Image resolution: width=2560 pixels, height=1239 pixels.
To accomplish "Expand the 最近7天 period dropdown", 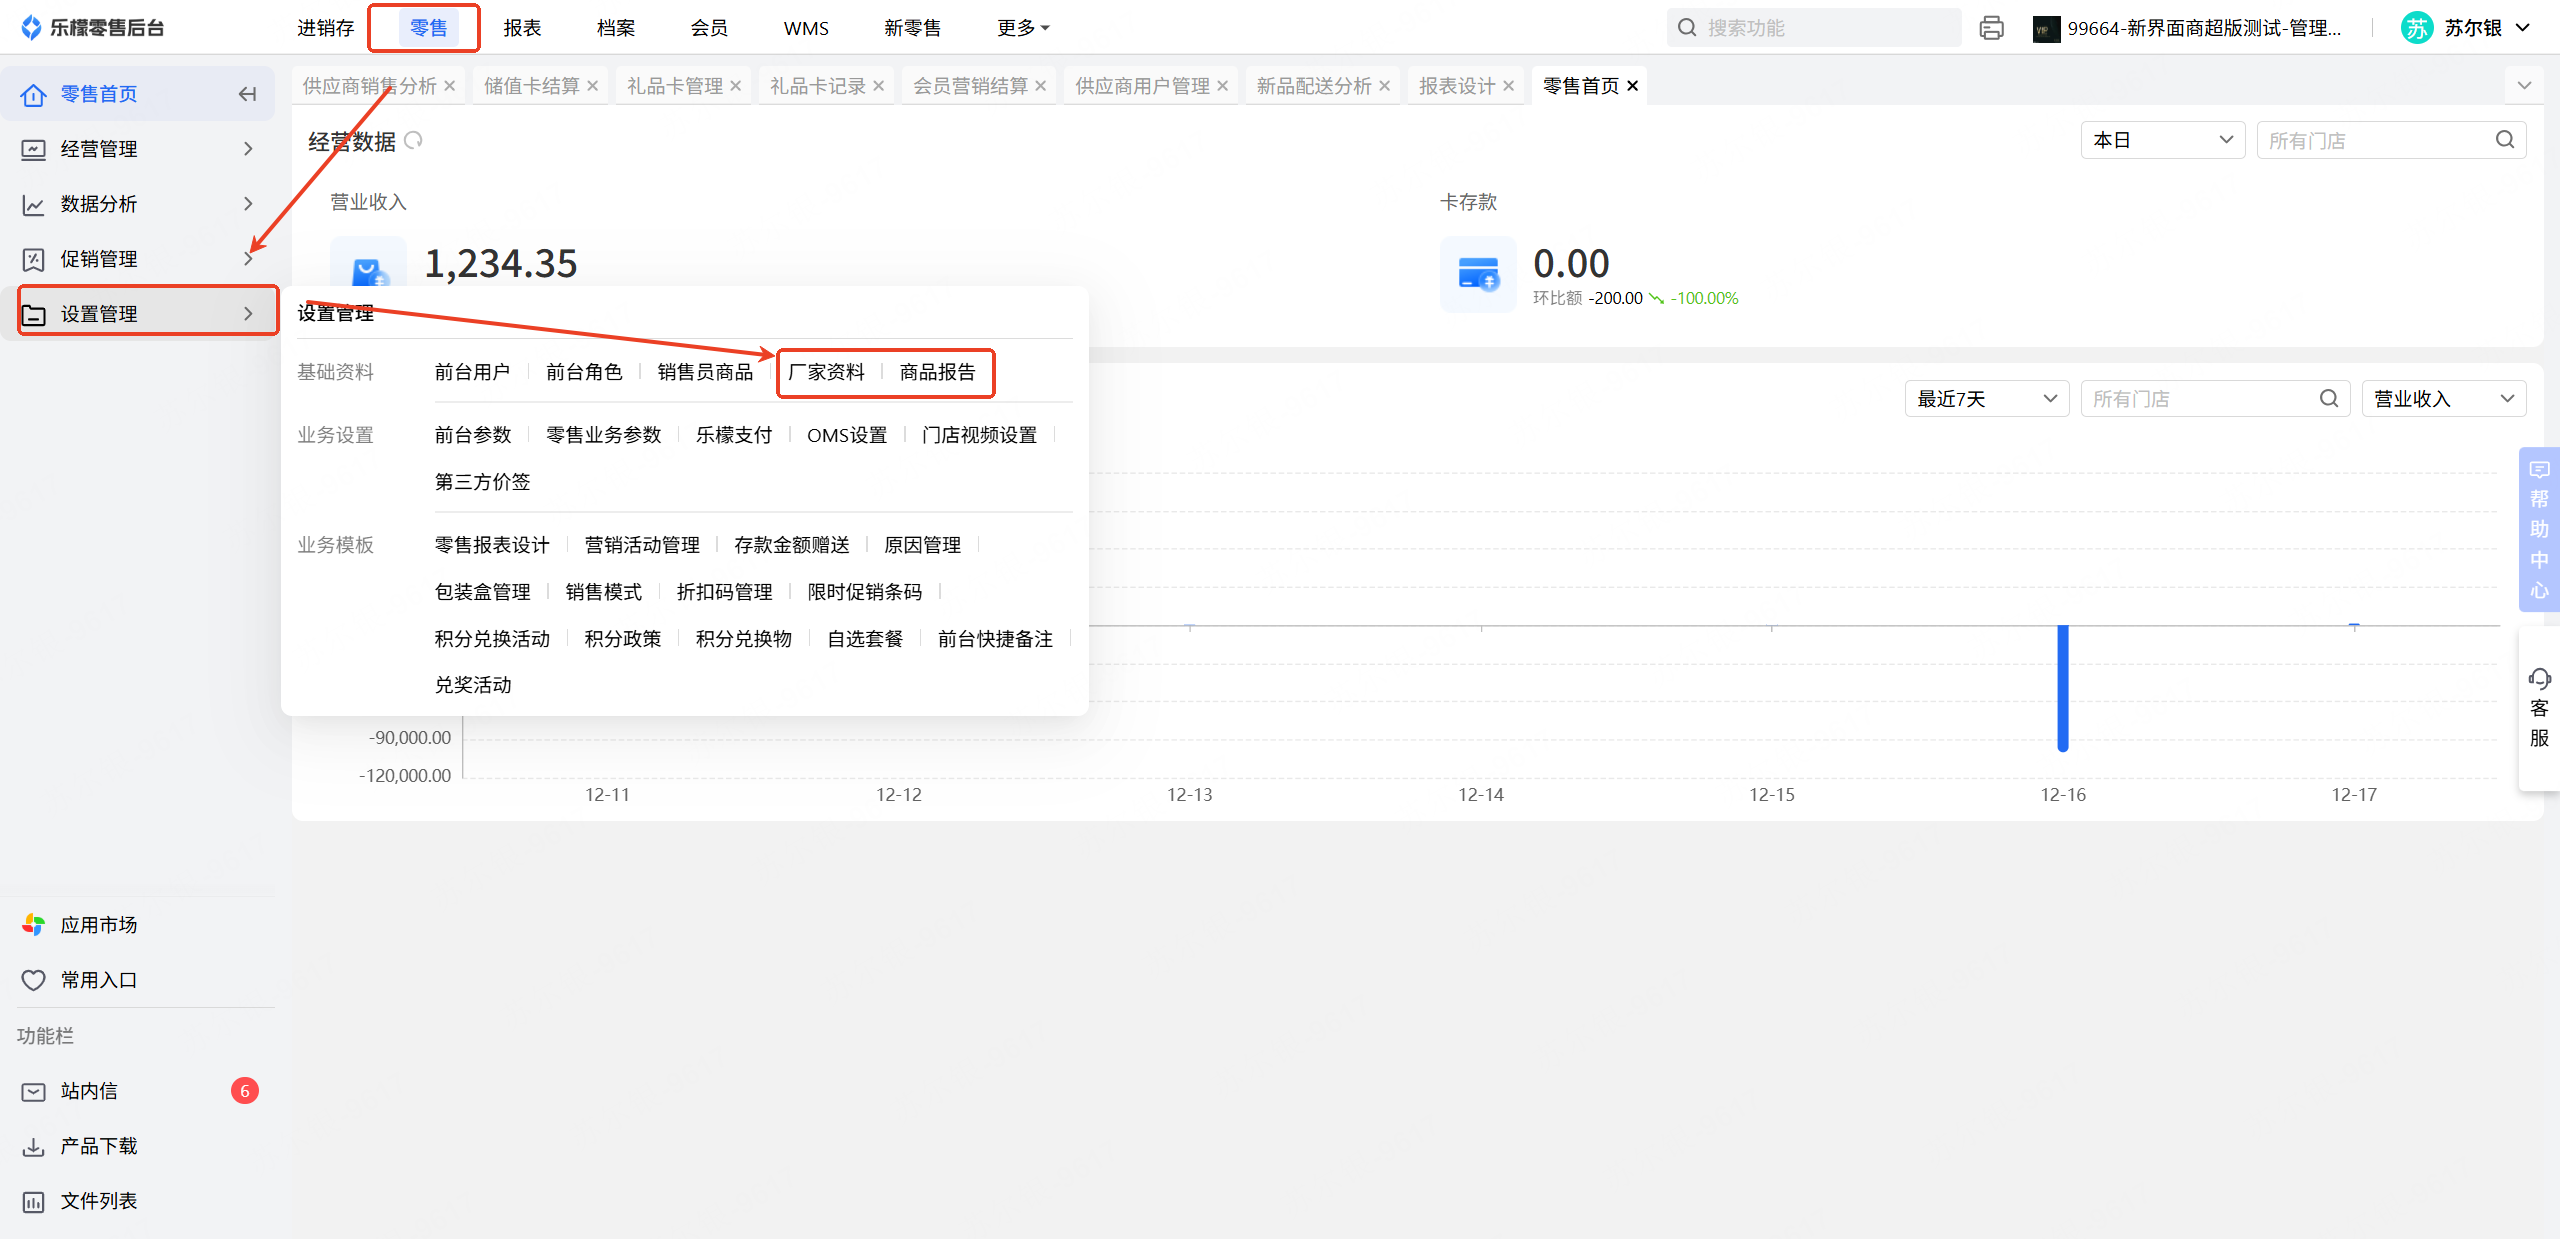I will click(x=1986, y=399).
